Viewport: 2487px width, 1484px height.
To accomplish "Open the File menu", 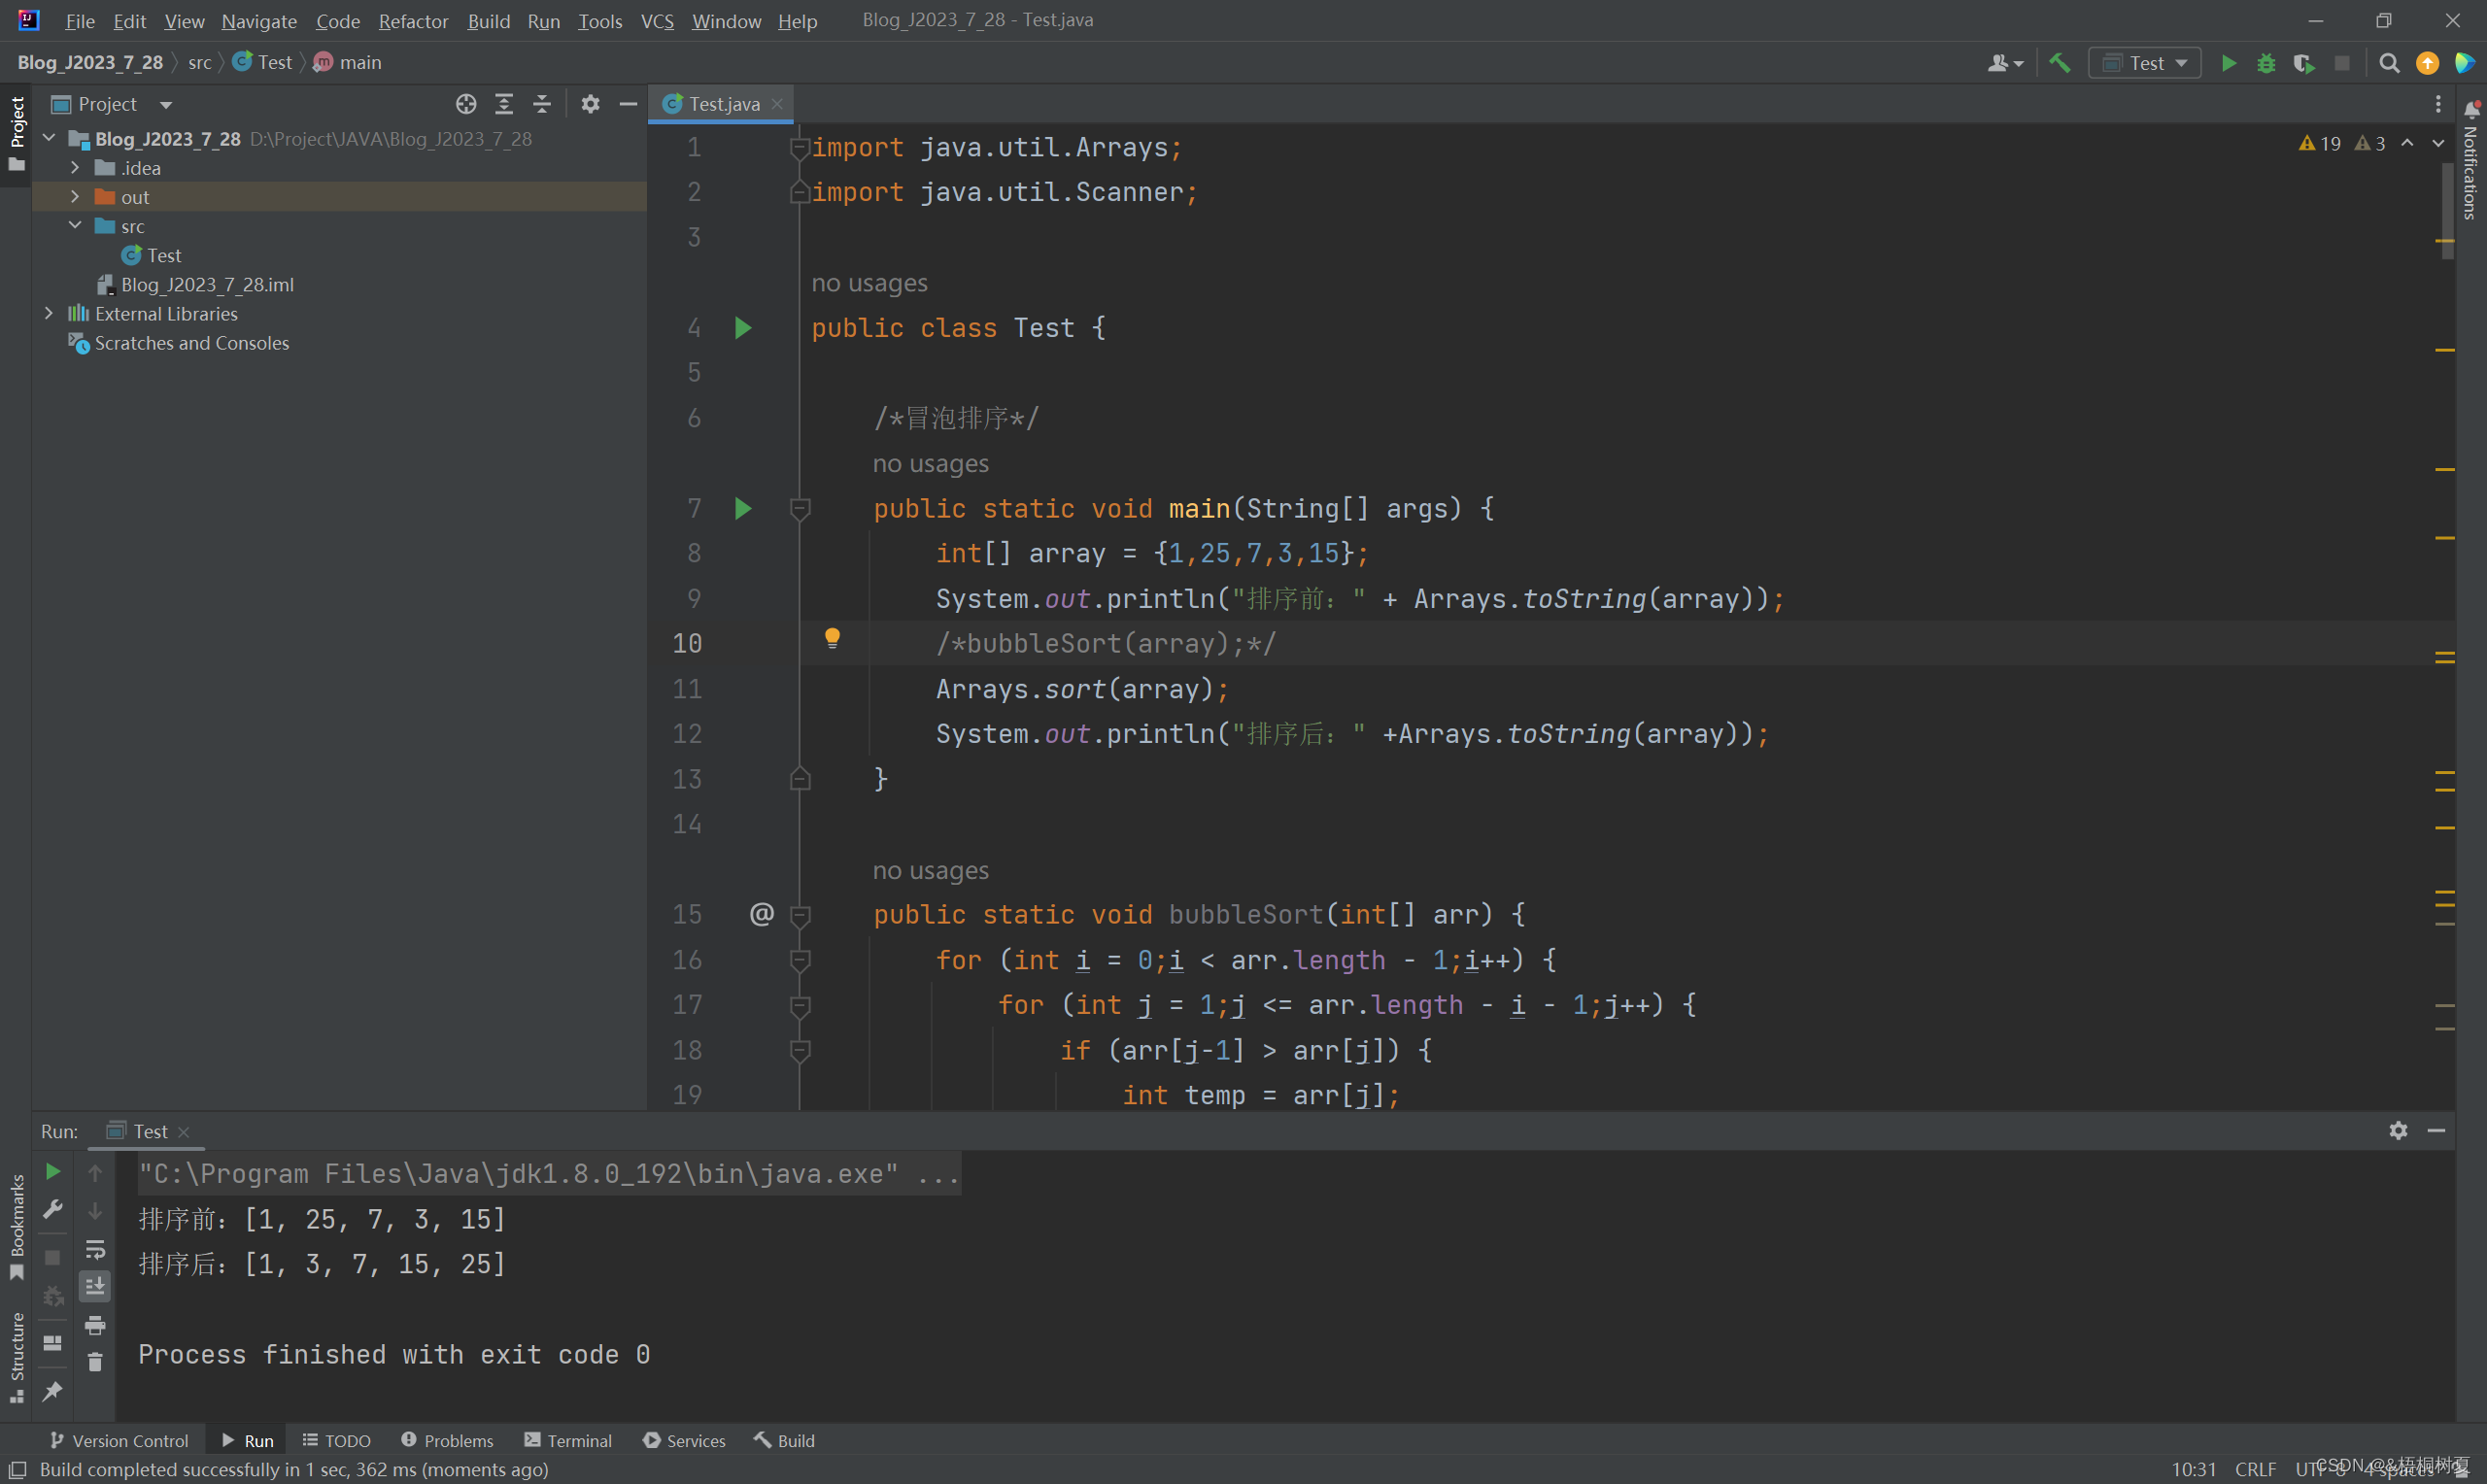I will point(79,20).
